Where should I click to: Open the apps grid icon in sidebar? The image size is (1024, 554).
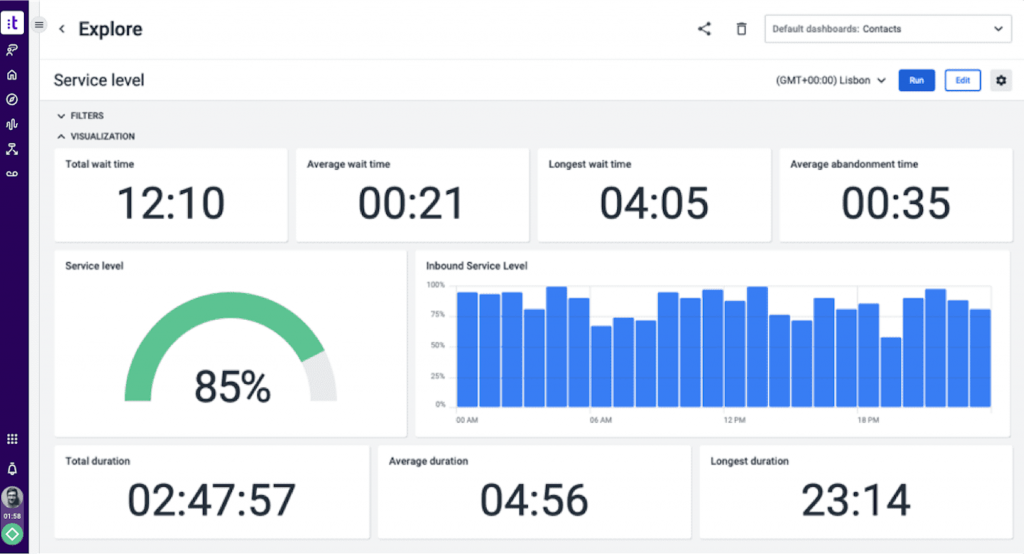[x=12, y=439]
